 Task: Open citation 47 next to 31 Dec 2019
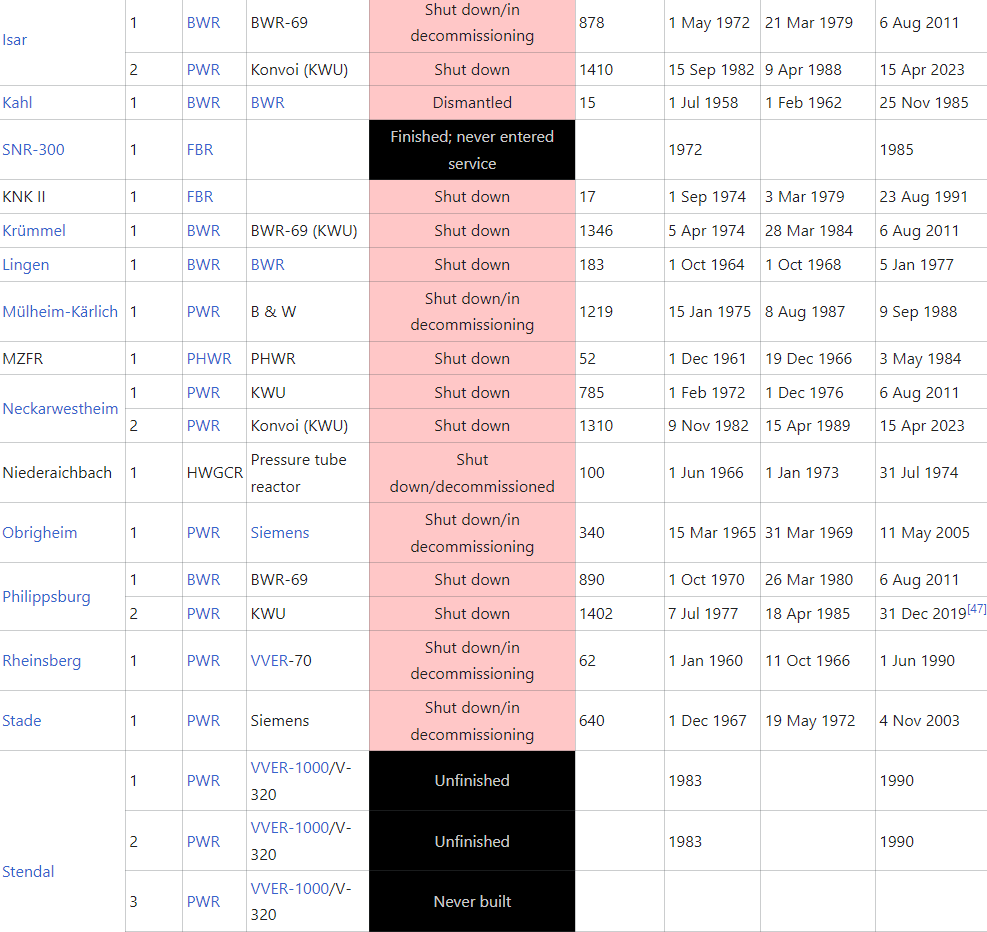click(x=976, y=609)
